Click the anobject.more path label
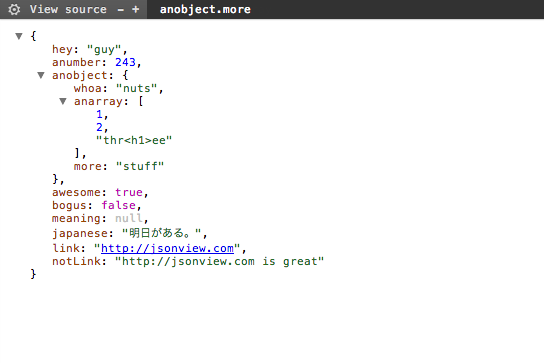This screenshot has width=544, height=363. [205, 9]
